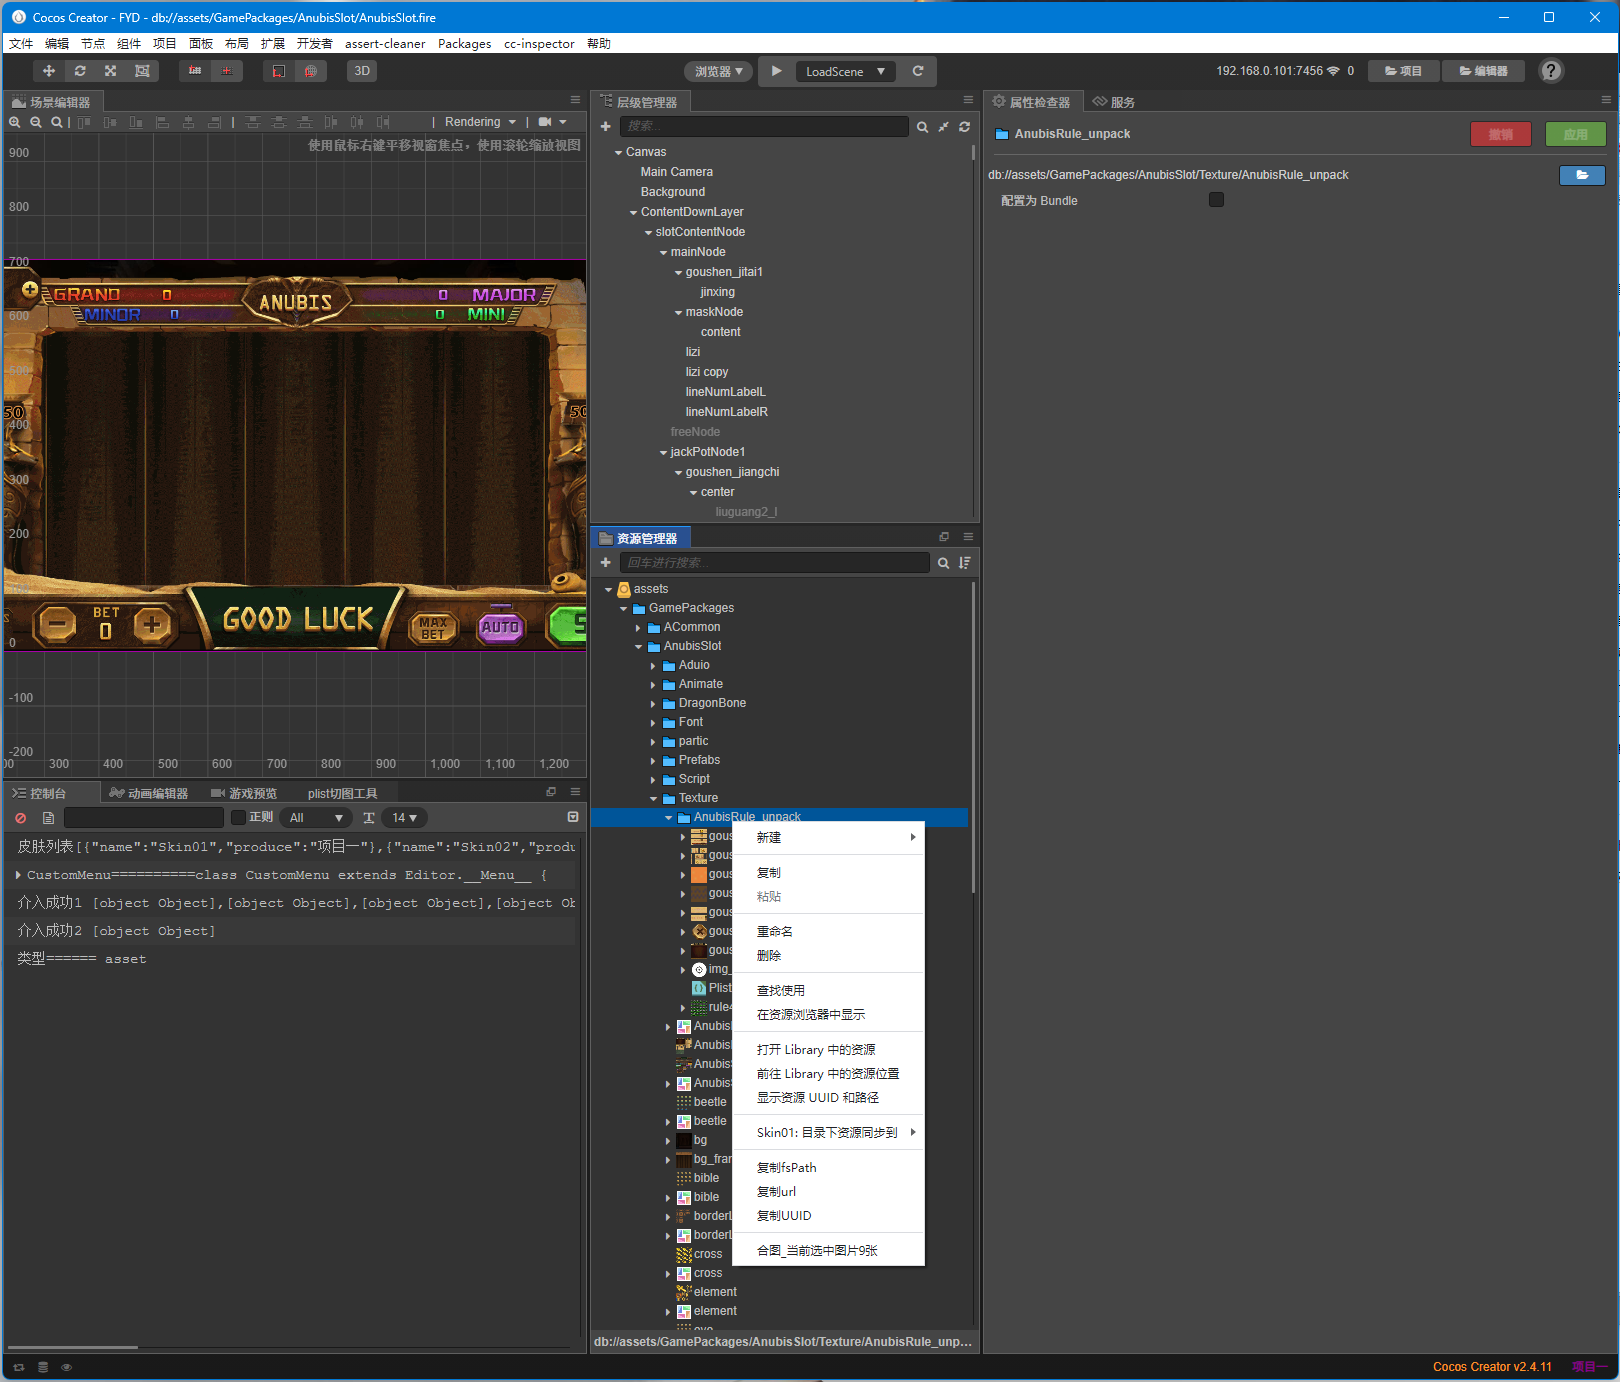This screenshot has height=1382, width=1620.
Task: Click the refresh preview icon
Action: (918, 71)
